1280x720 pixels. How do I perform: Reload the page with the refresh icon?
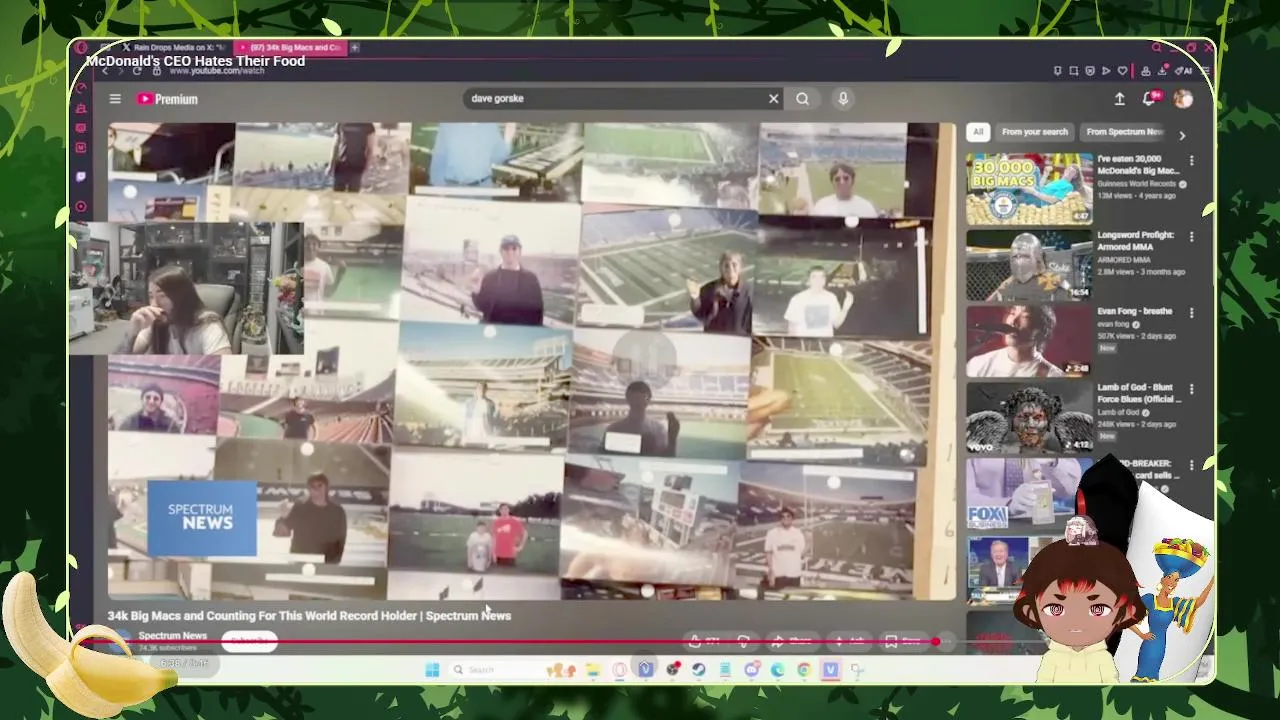[138, 71]
